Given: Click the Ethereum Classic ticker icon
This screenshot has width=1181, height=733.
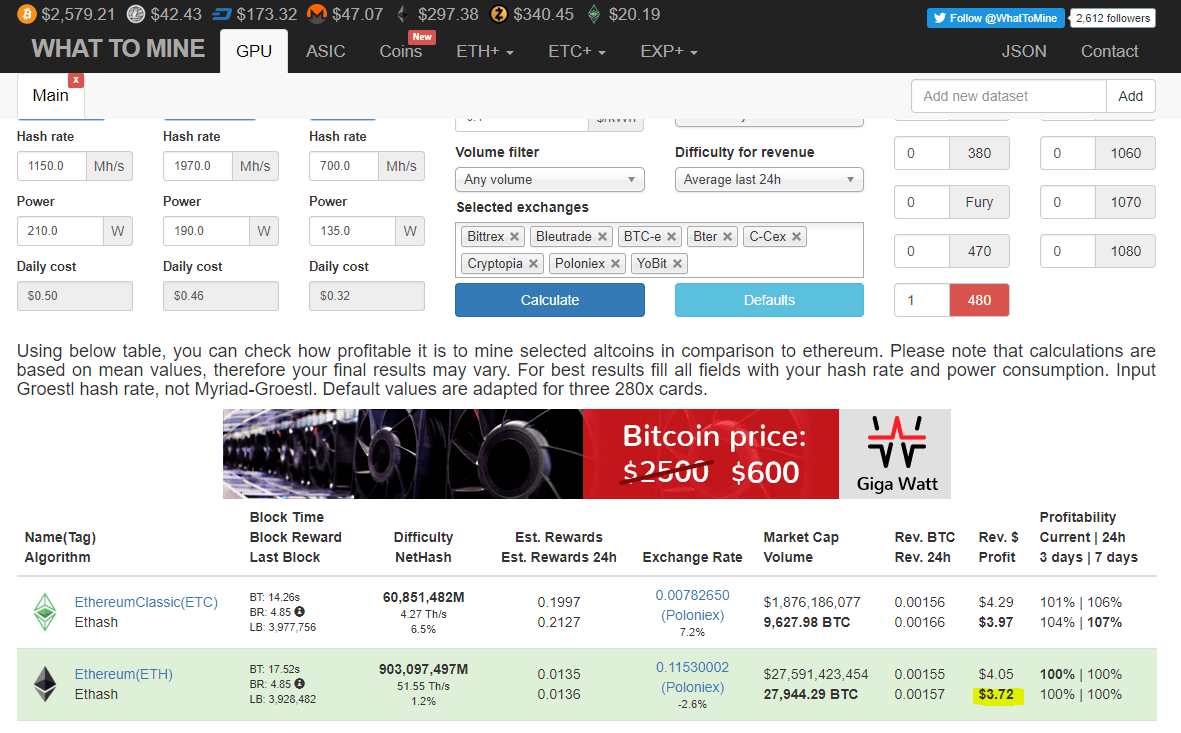Looking at the screenshot, I should [594, 14].
